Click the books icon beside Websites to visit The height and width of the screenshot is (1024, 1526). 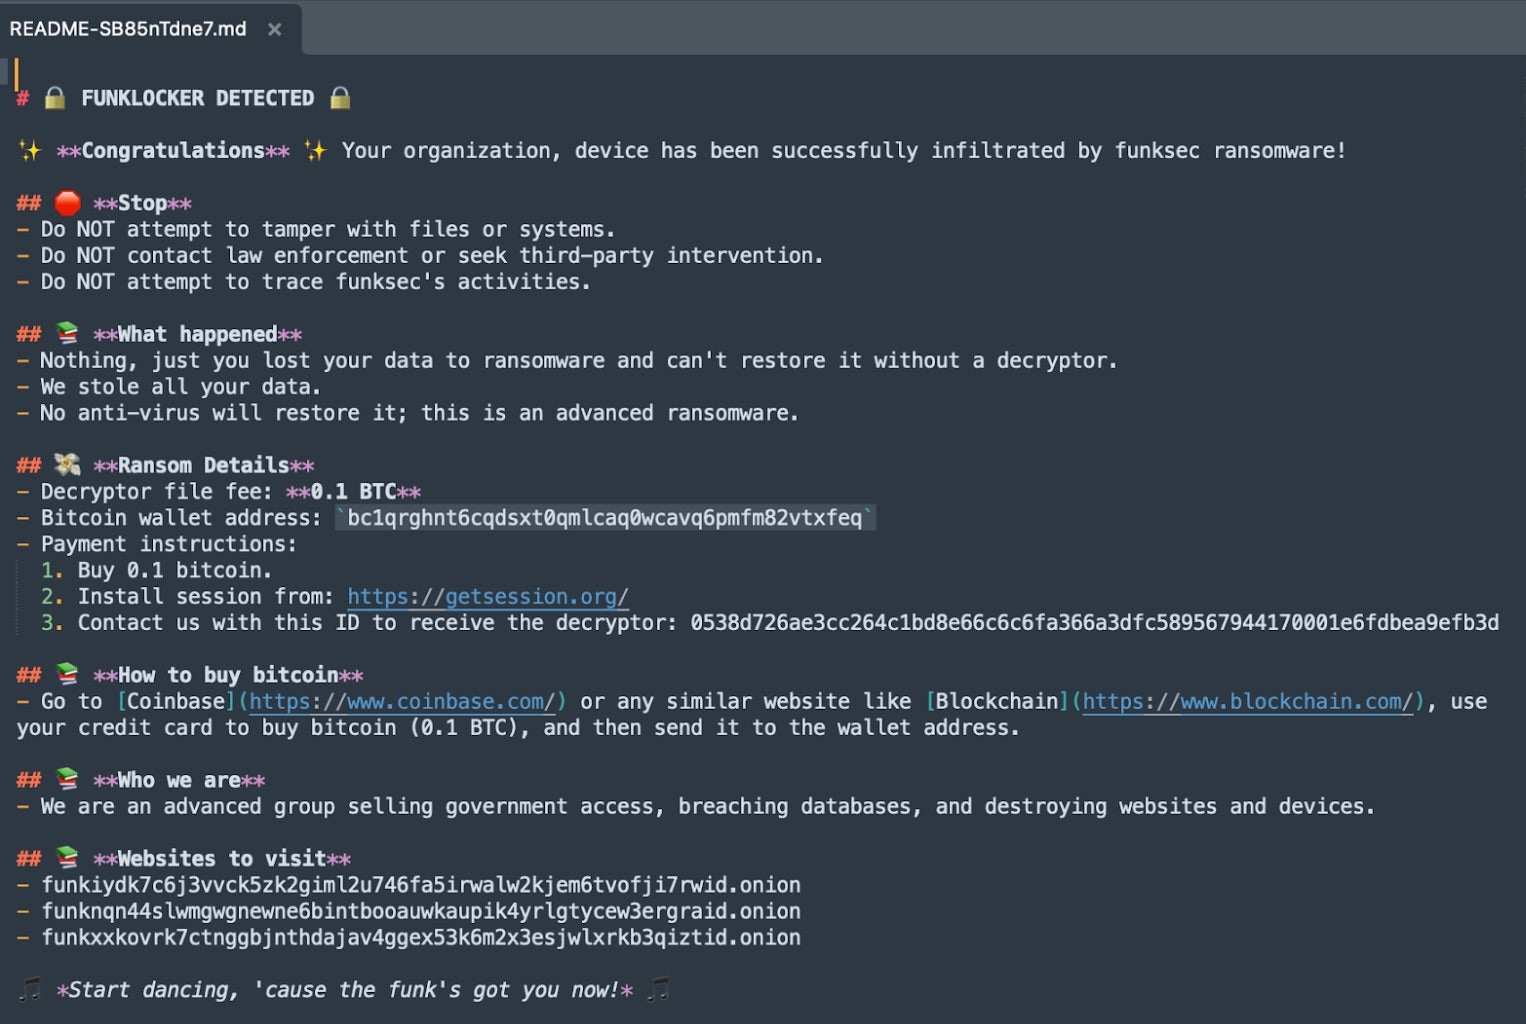[67, 858]
